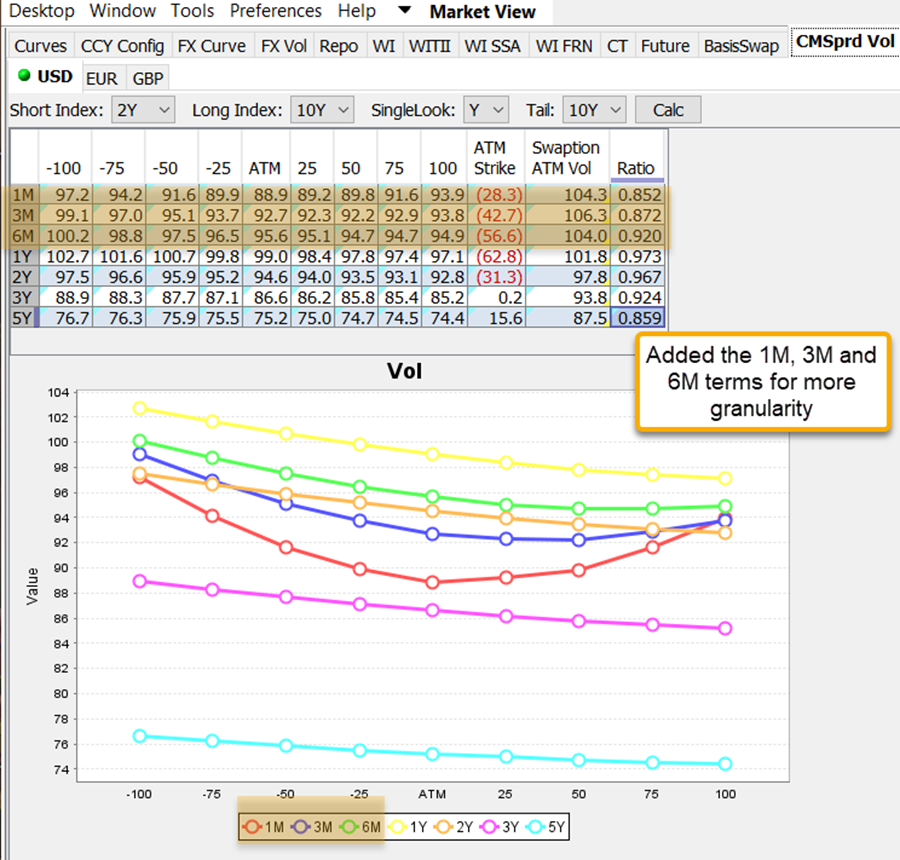Image resolution: width=900 pixels, height=860 pixels.
Task: Click the 5Y legend entry
Action: [546, 827]
